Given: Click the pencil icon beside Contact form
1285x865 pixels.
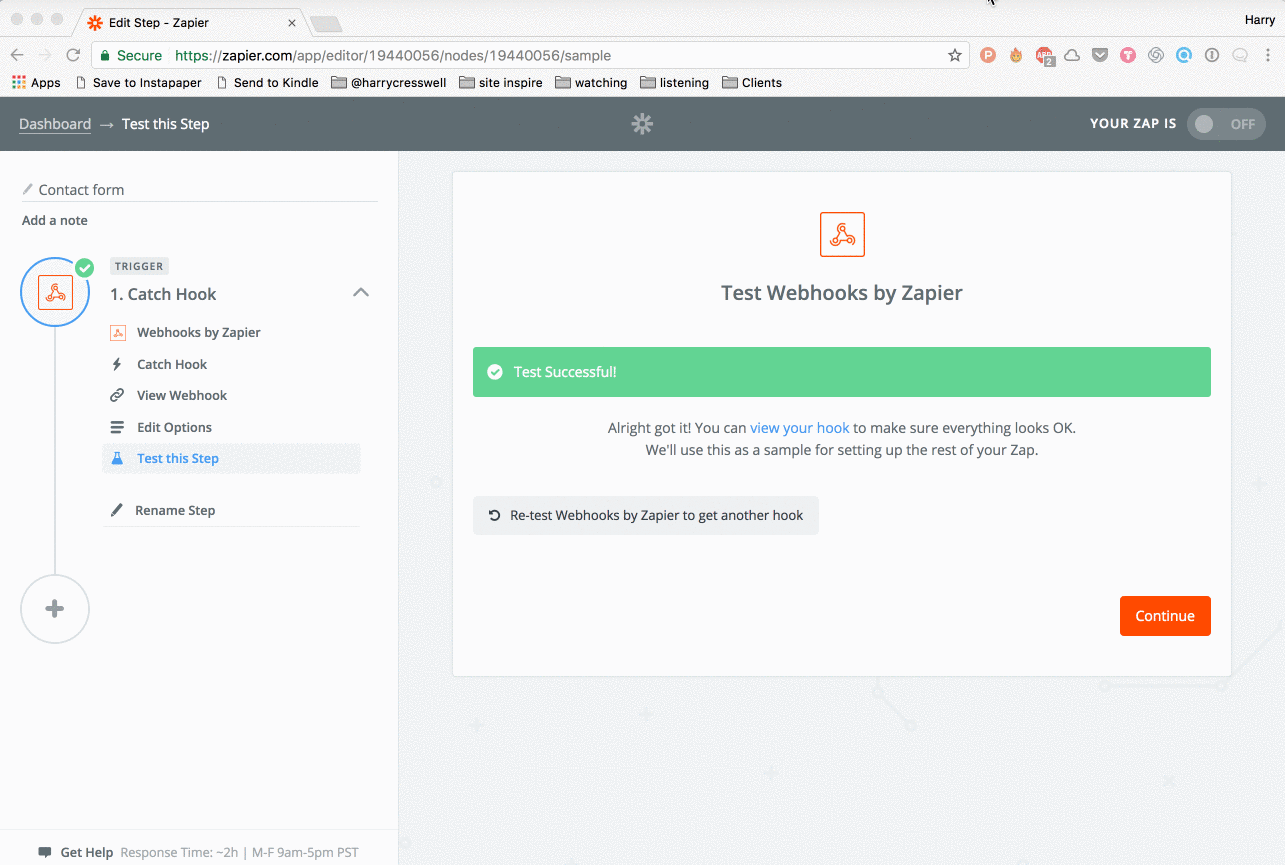Looking at the screenshot, I should tap(28, 189).
